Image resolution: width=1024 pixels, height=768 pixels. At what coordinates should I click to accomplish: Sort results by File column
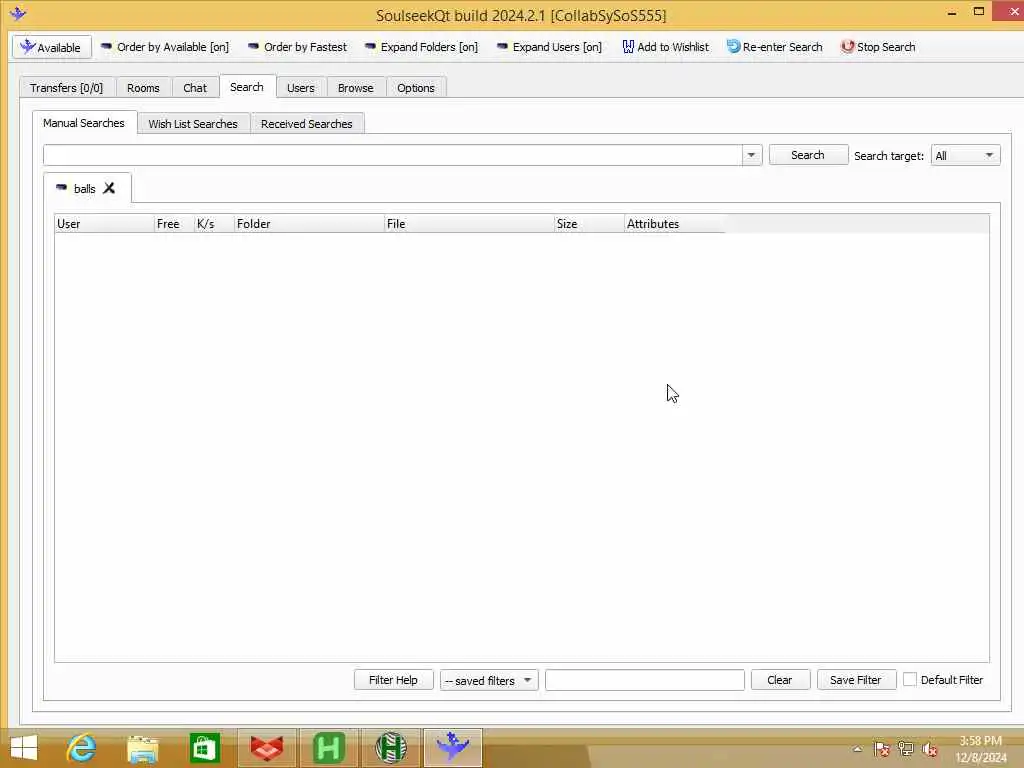469,223
